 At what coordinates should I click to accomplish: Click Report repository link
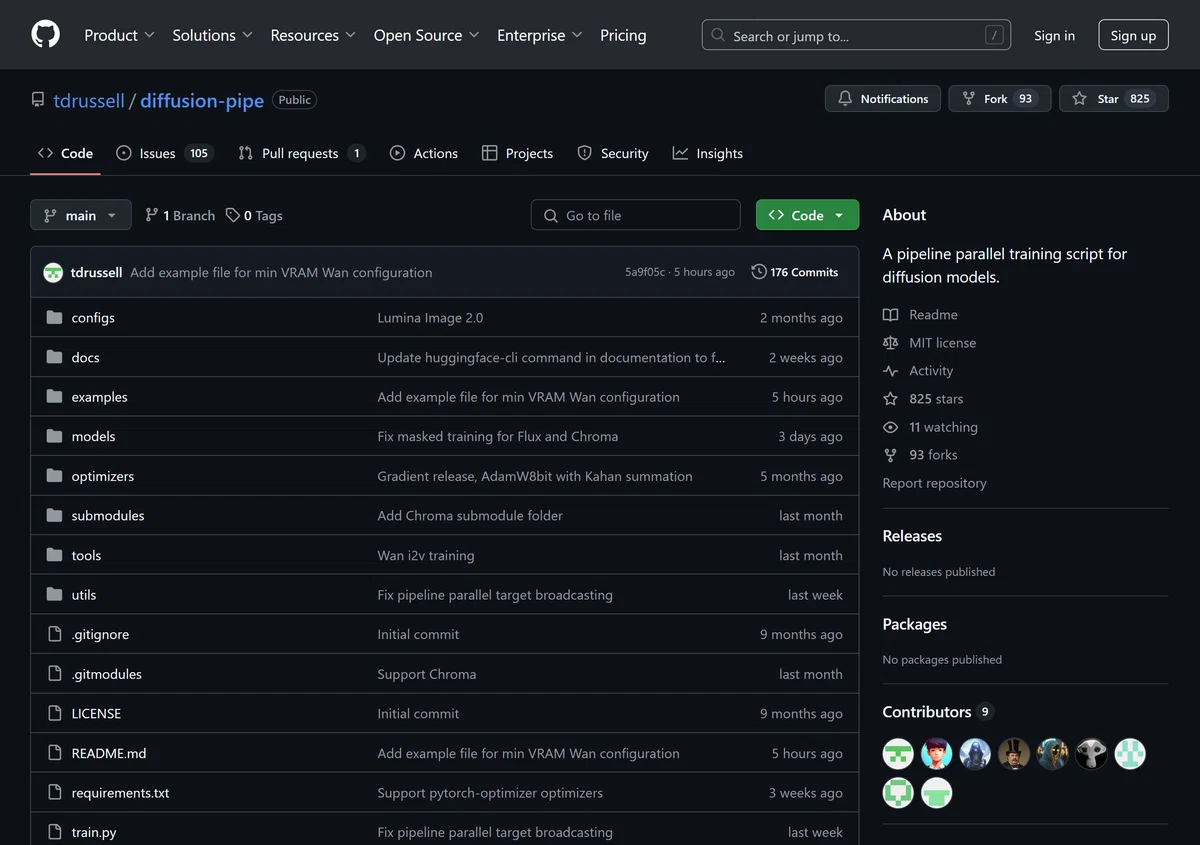[x=934, y=483]
